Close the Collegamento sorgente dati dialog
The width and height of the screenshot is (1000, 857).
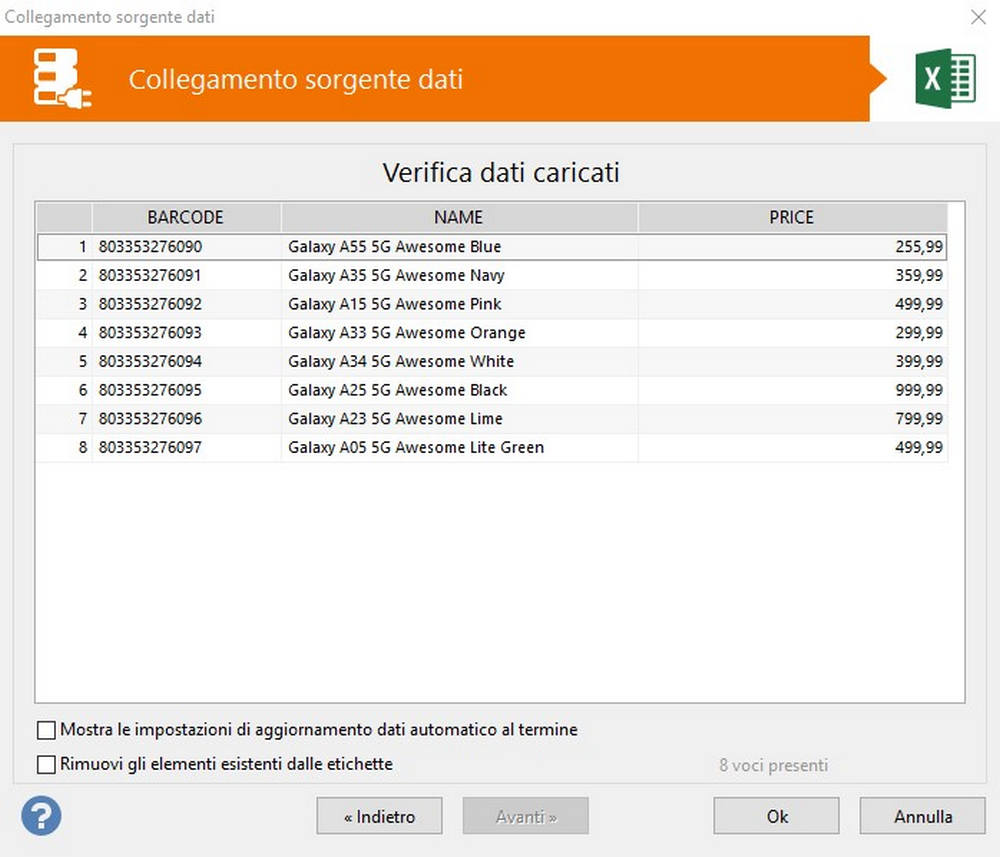point(978,17)
